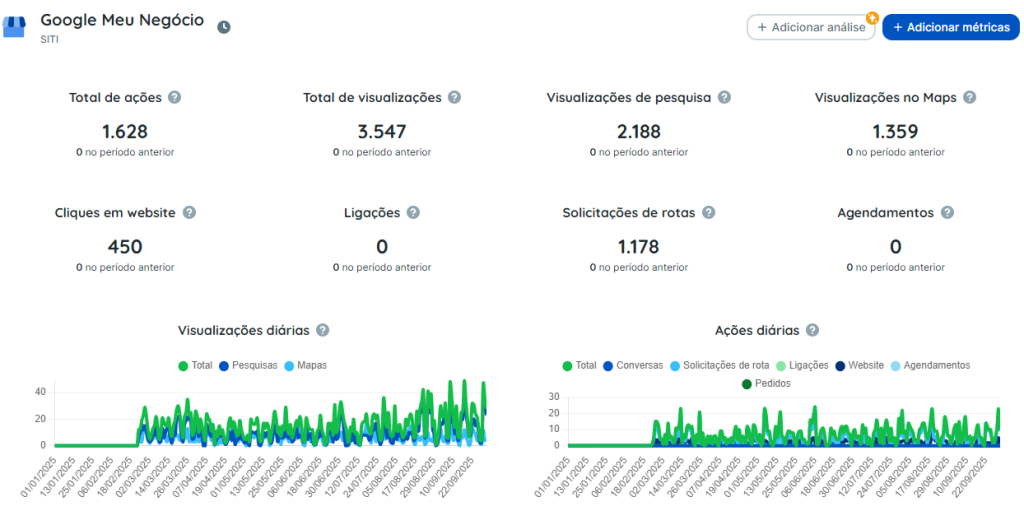Toggle Solicitações de rota legend item
Screen dimensions: 1024x525
point(720,366)
